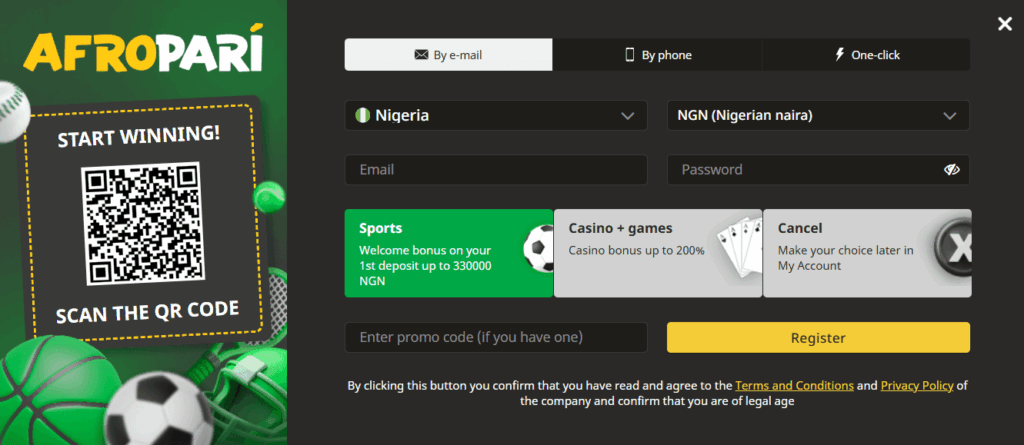This screenshot has width=1024, height=445.
Task: Focus the promo code input field
Action: point(496,337)
